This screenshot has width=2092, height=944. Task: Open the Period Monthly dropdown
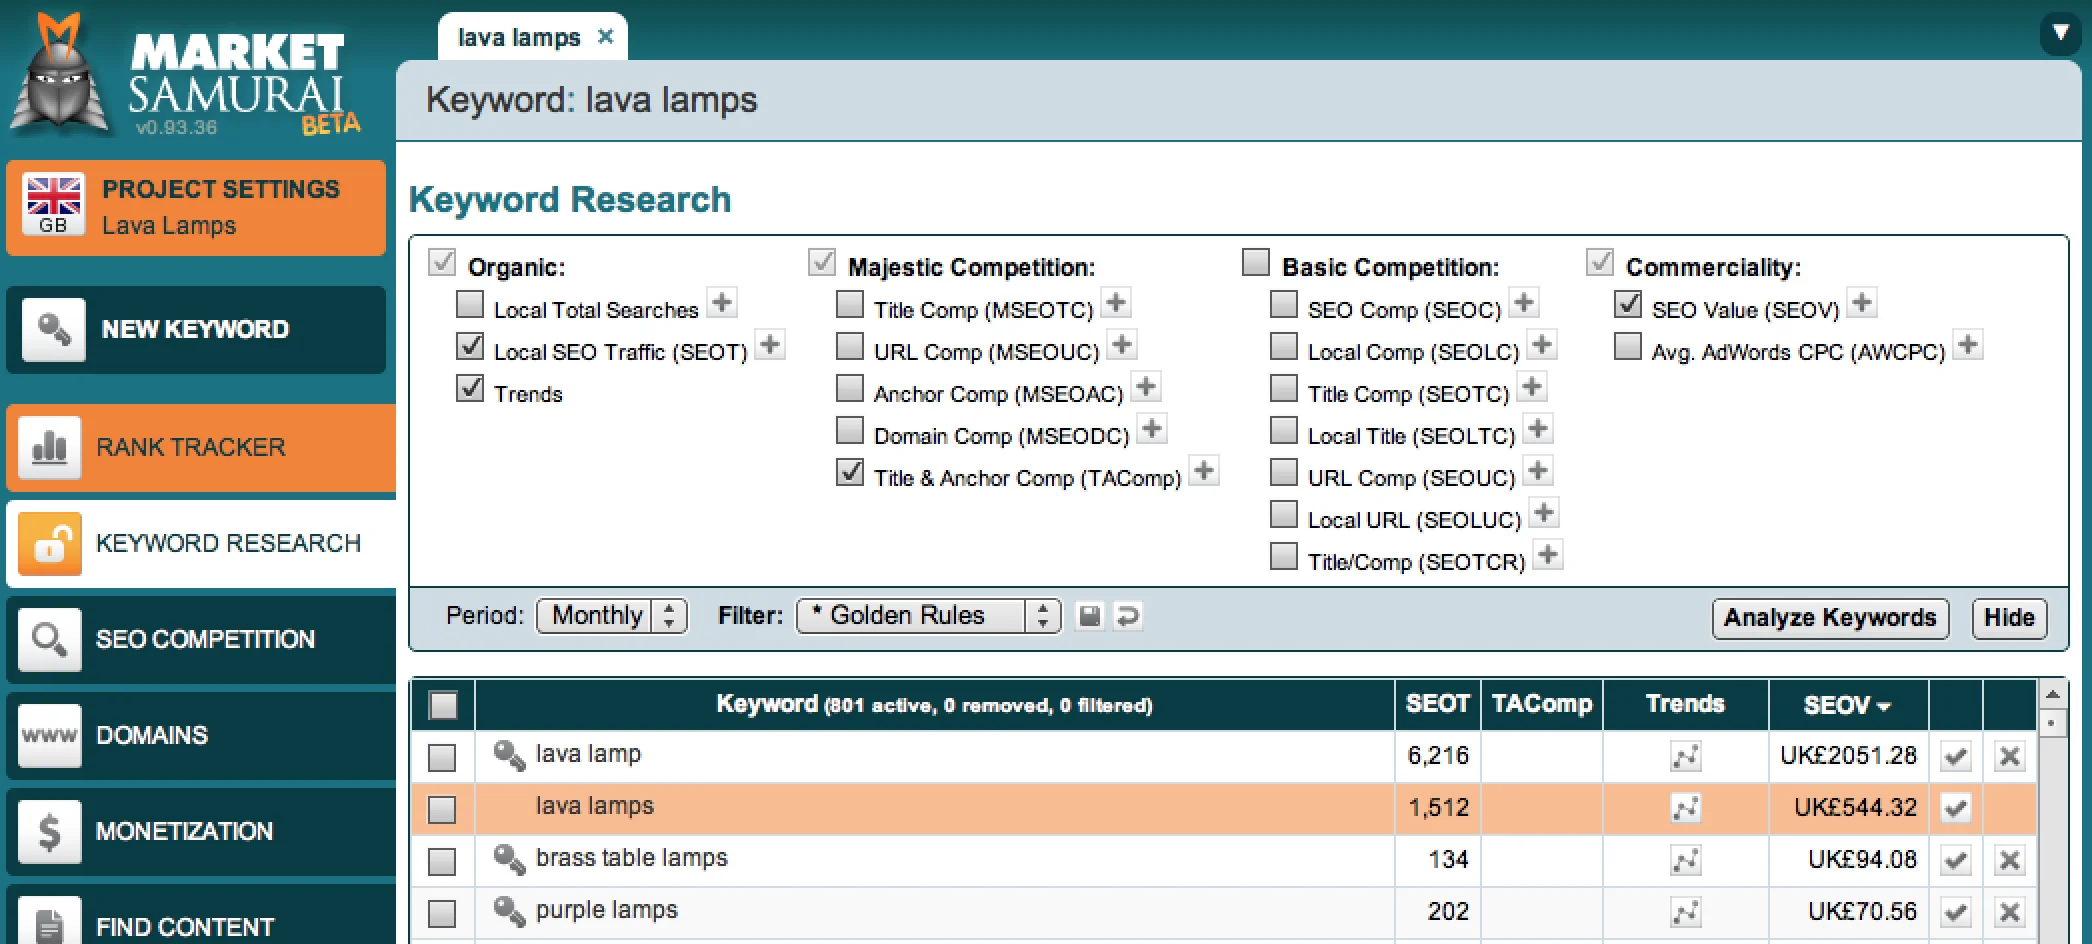click(612, 616)
